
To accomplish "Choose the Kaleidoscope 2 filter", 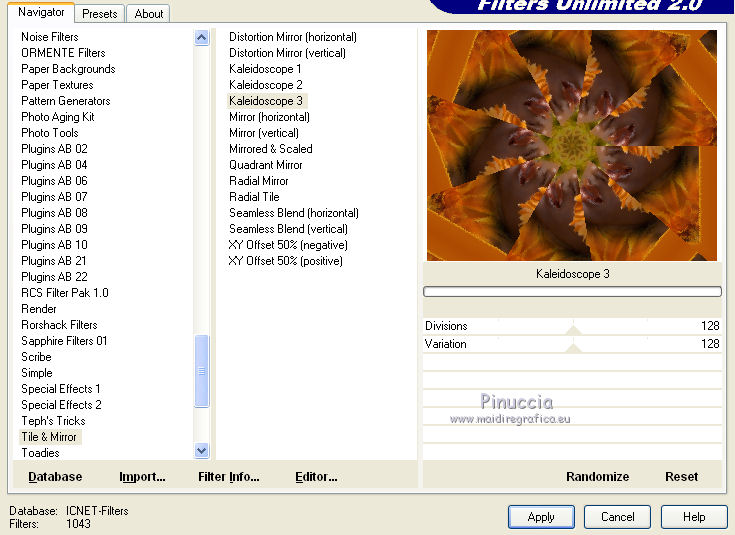I will pyautogui.click(x=266, y=85).
